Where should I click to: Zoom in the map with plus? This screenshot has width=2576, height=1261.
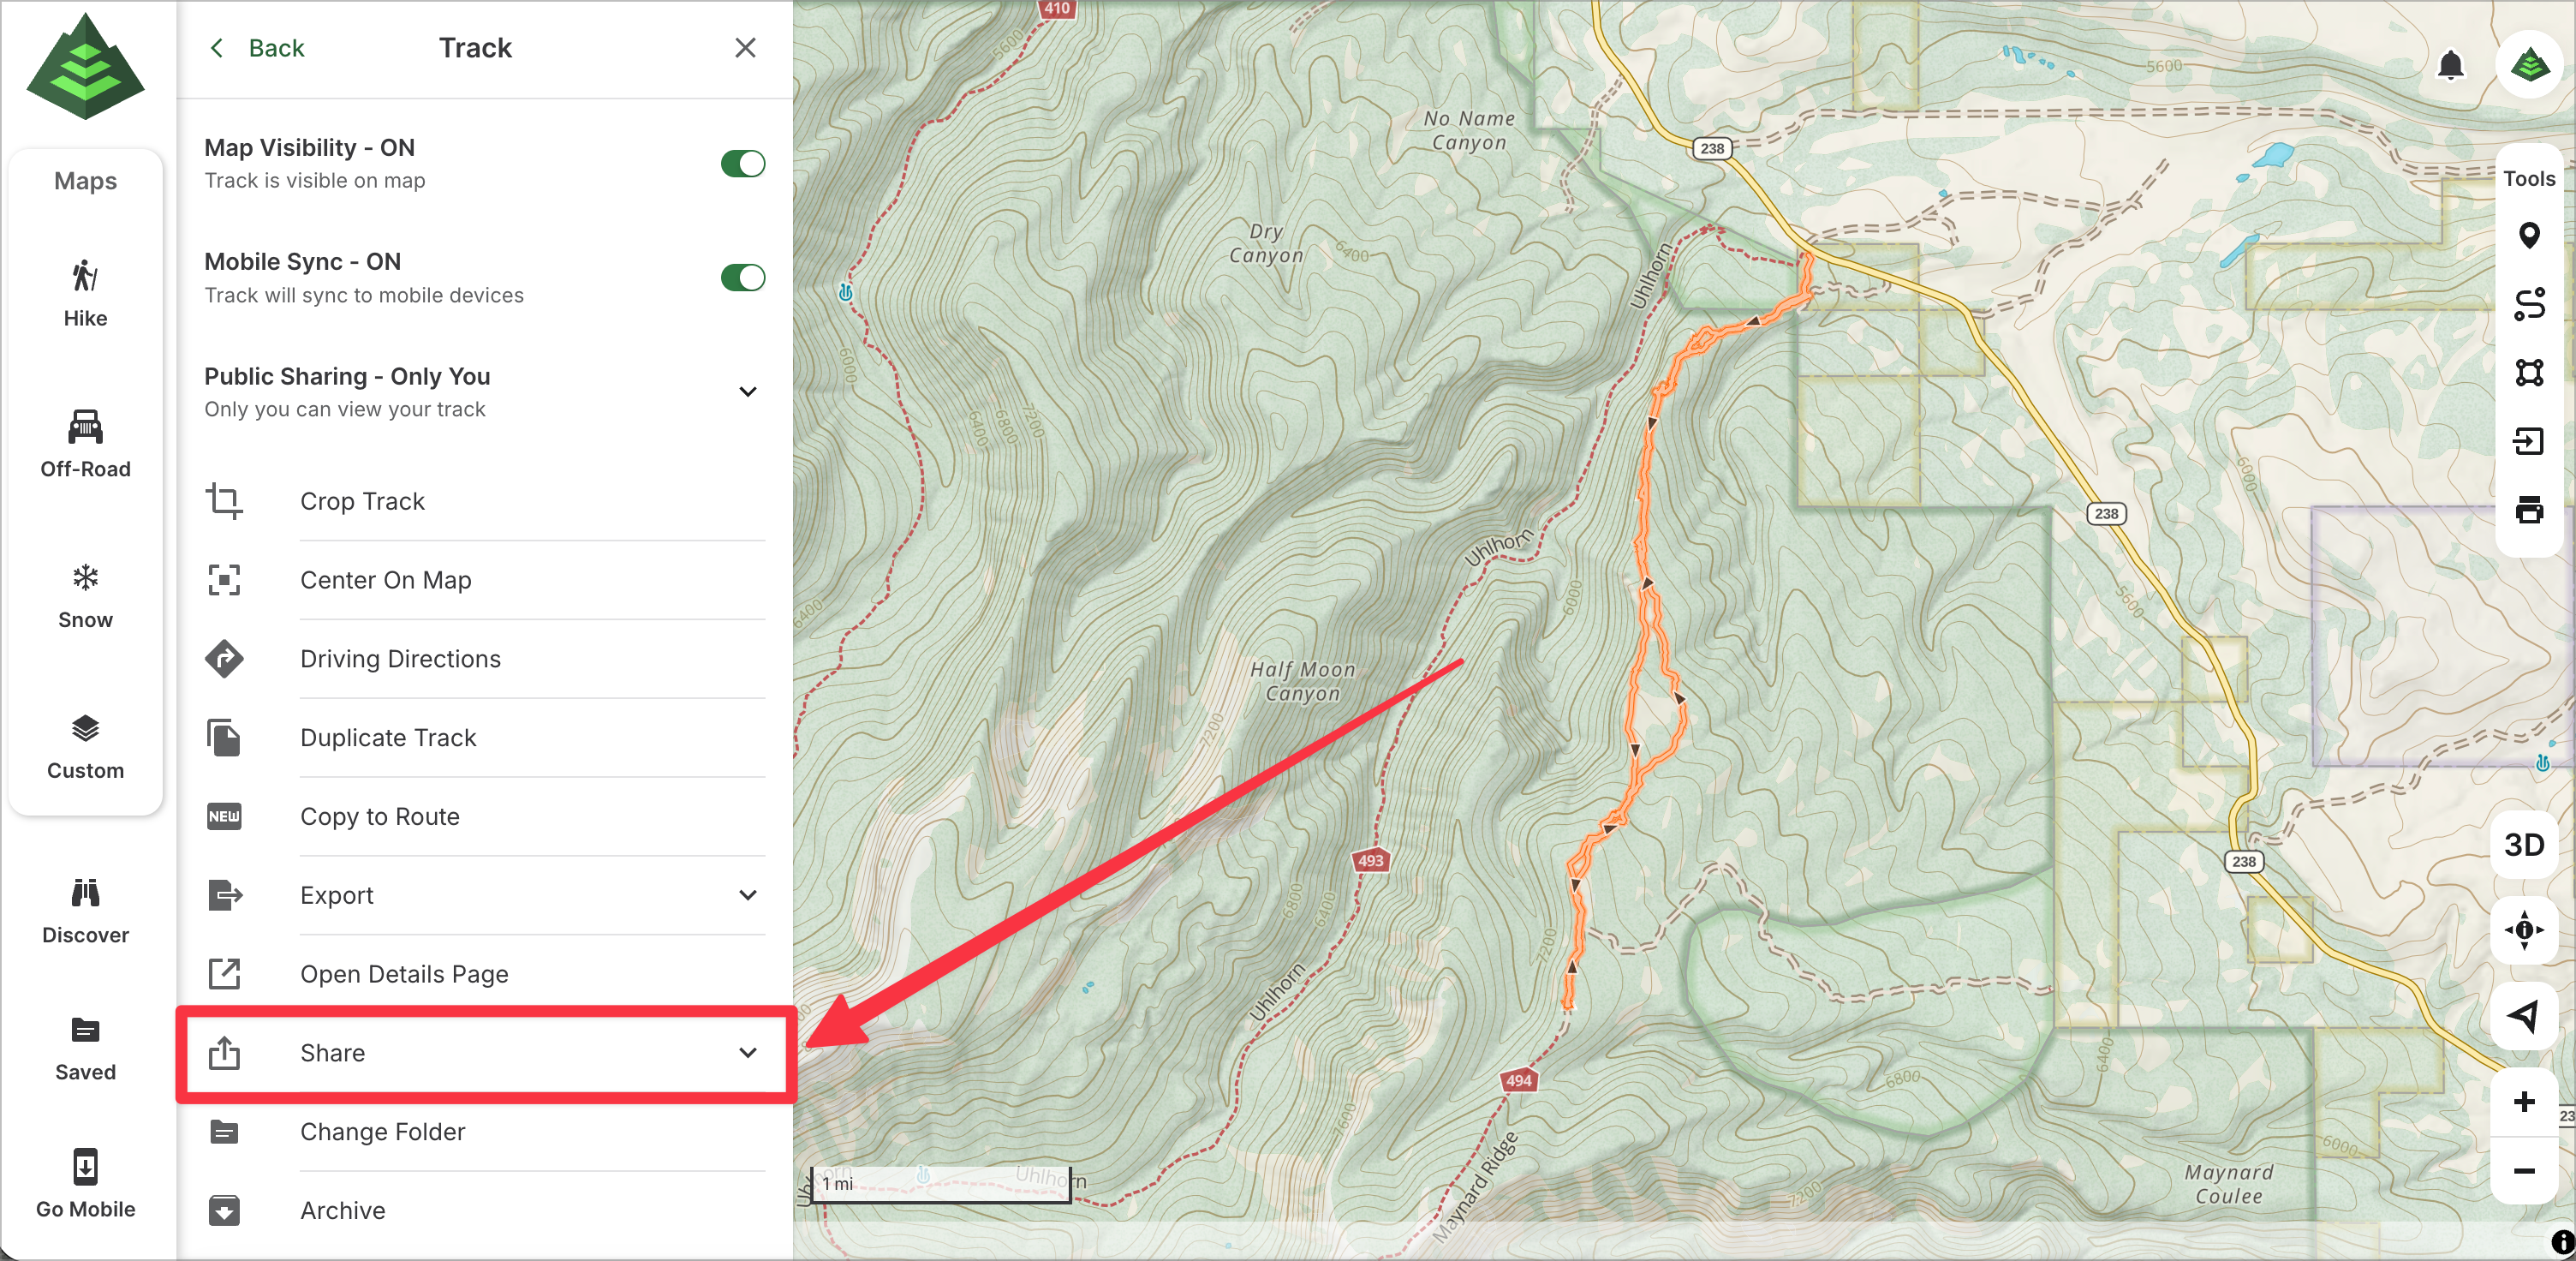pos(2523,1102)
